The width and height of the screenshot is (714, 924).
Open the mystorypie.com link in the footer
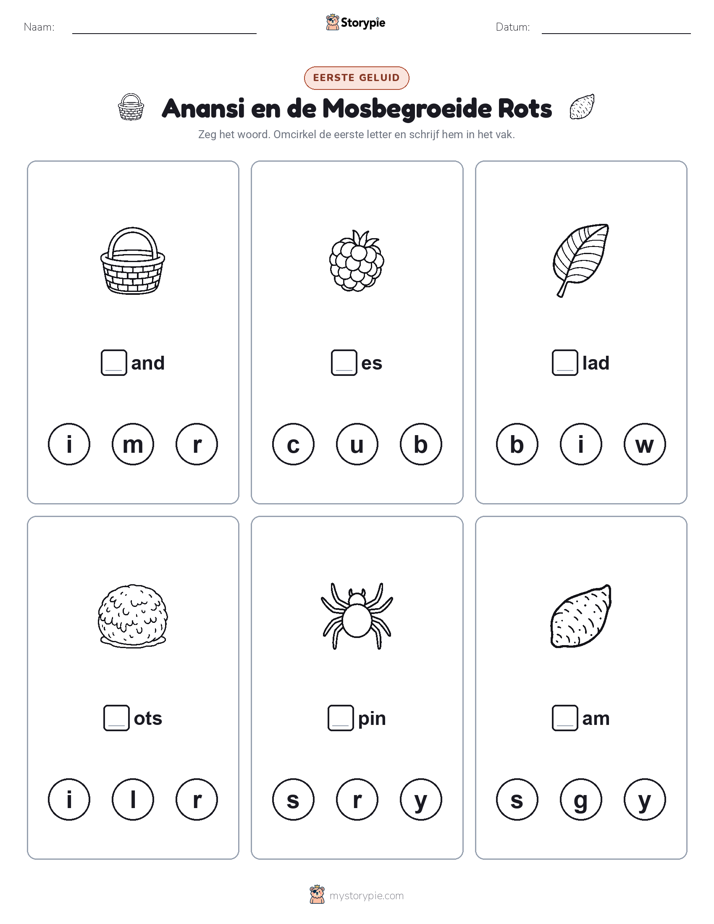coord(366,896)
